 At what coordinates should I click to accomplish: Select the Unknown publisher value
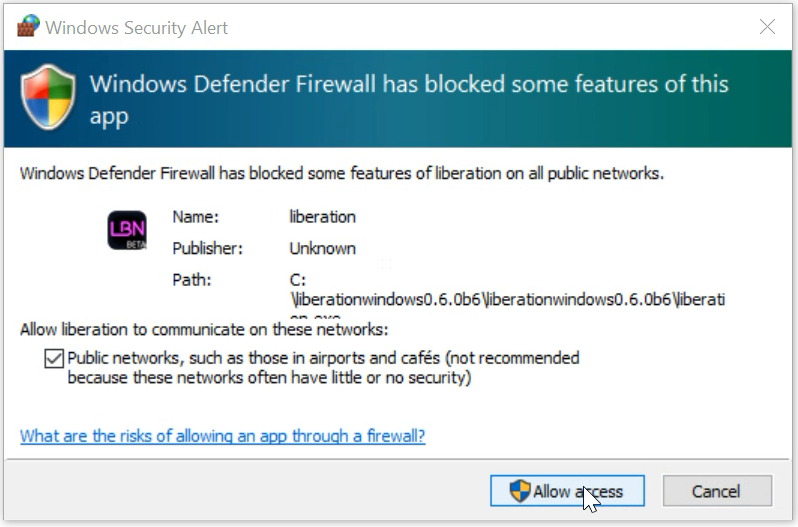tap(322, 248)
